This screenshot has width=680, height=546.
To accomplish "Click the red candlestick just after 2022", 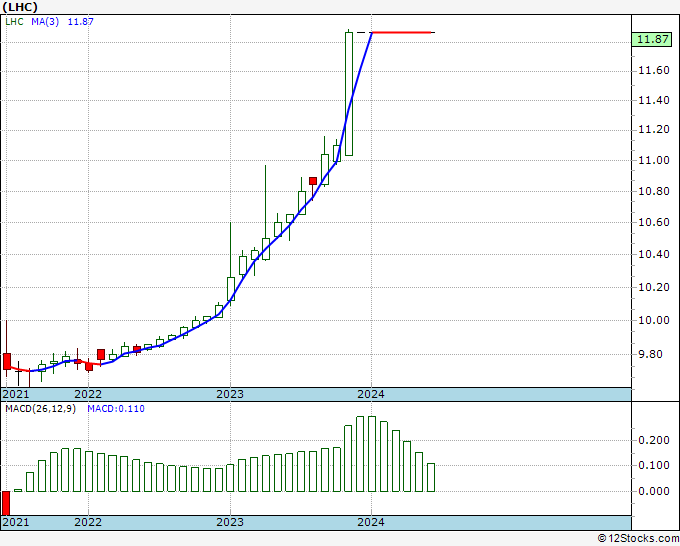I will tap(101, 355).
